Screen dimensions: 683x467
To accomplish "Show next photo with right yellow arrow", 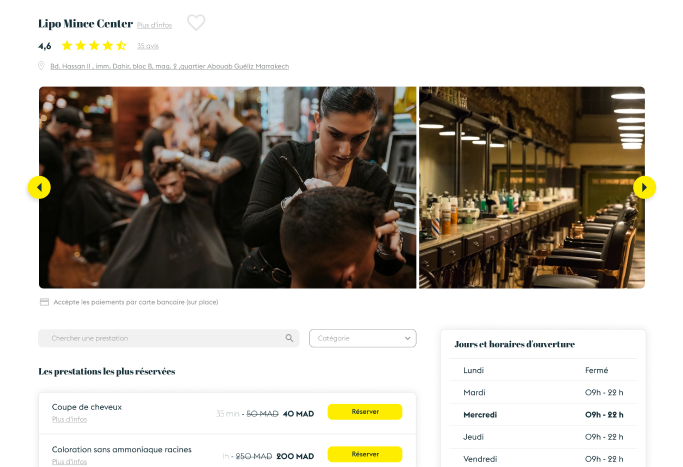I will pyautogui.click(x=644, y=187).
